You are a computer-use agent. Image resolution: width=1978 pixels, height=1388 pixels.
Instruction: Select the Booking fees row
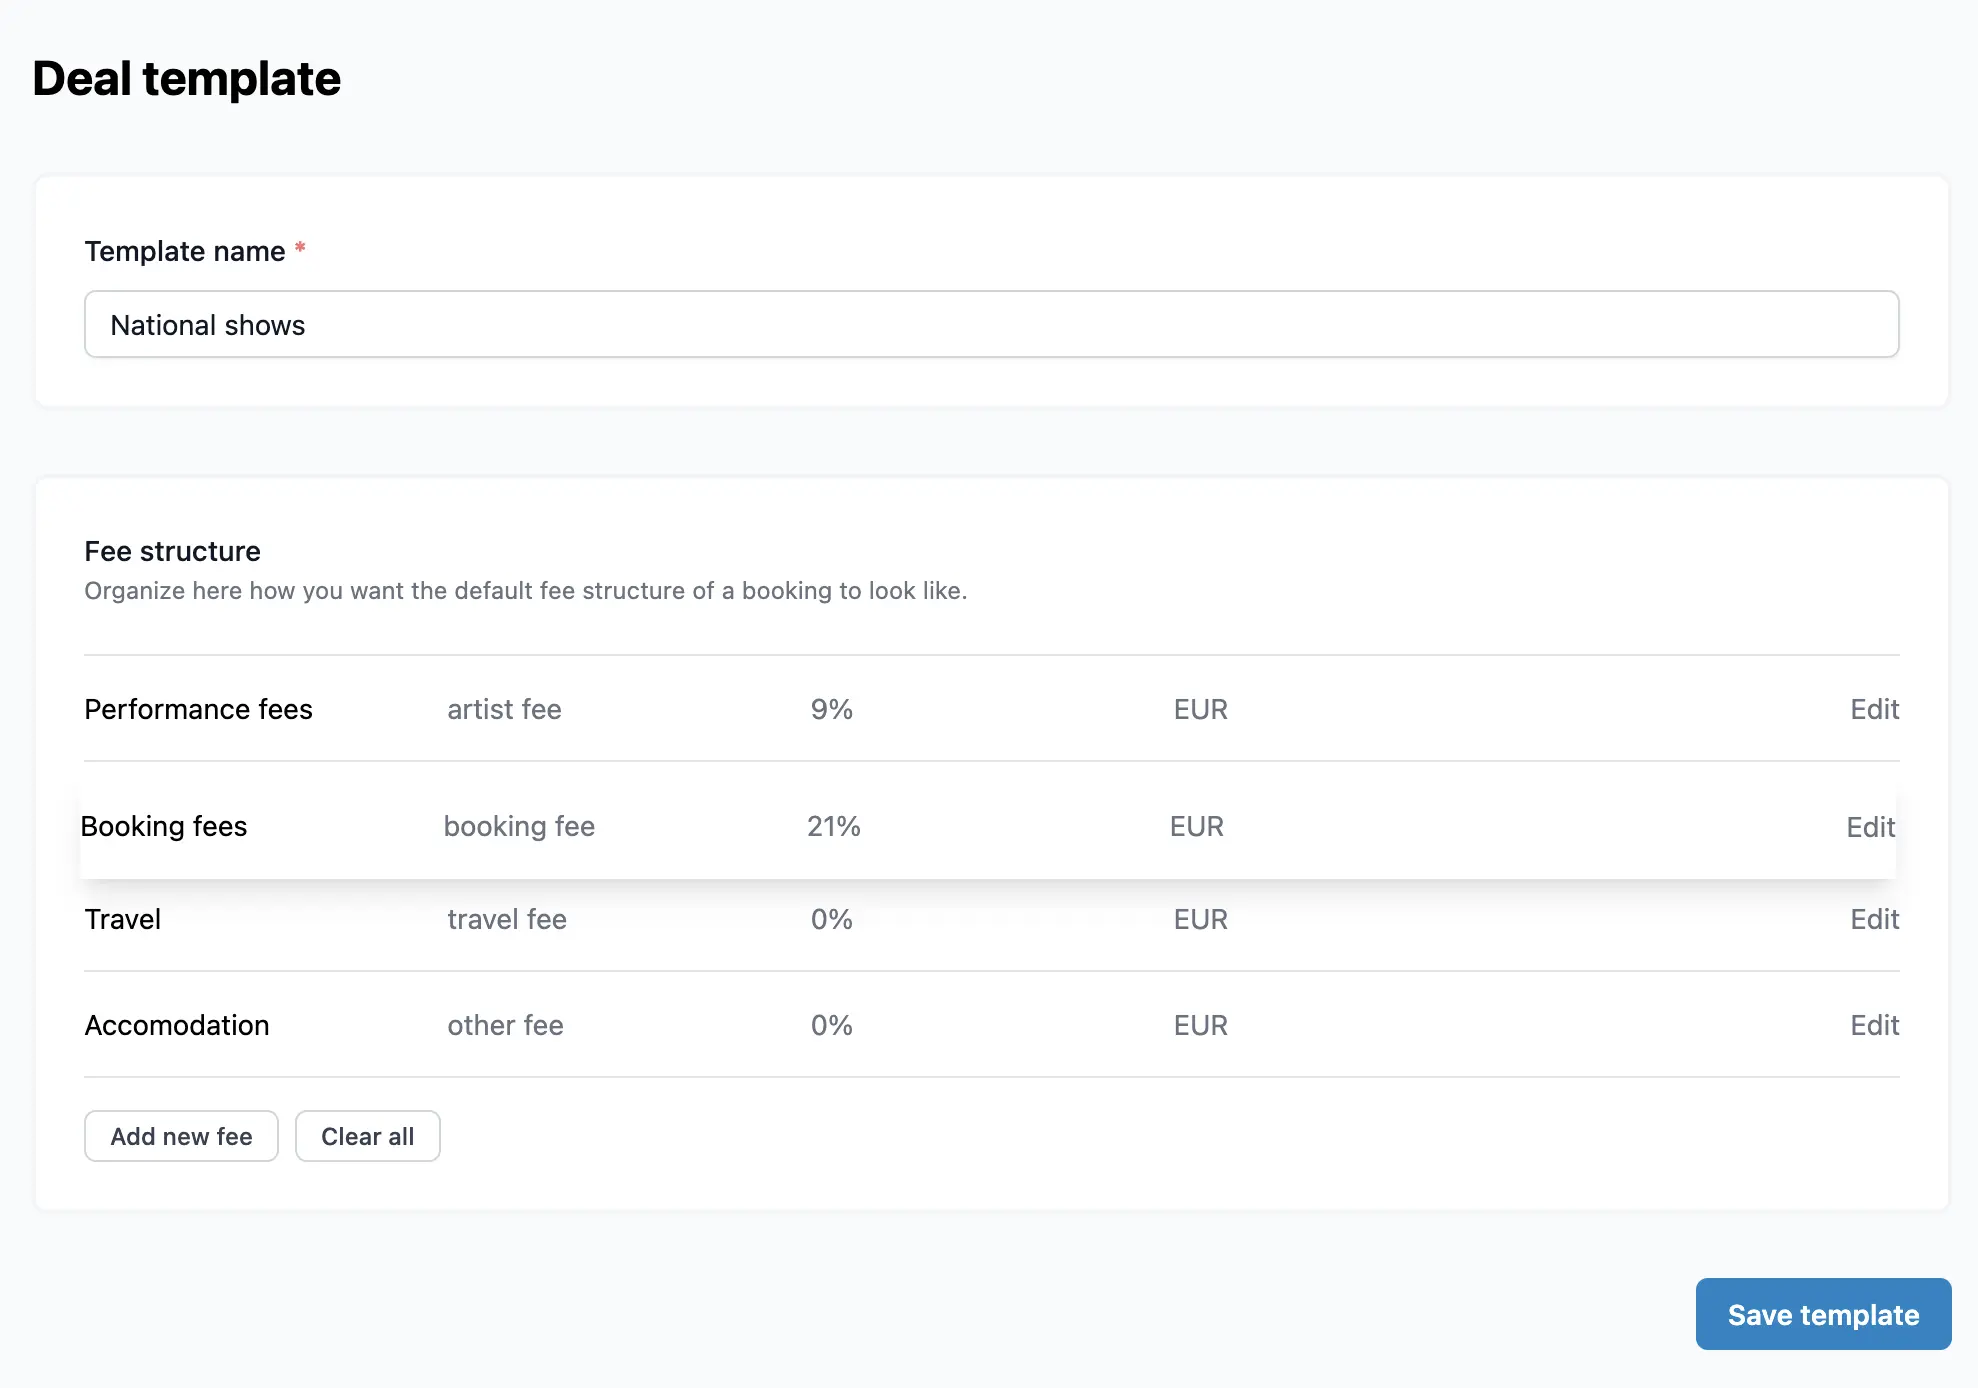pyautogui.click(x=165, y=827)
